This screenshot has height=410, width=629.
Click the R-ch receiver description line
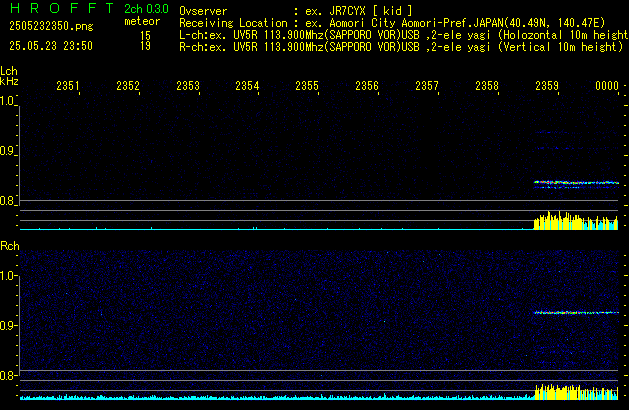click(x=401, y=47)
